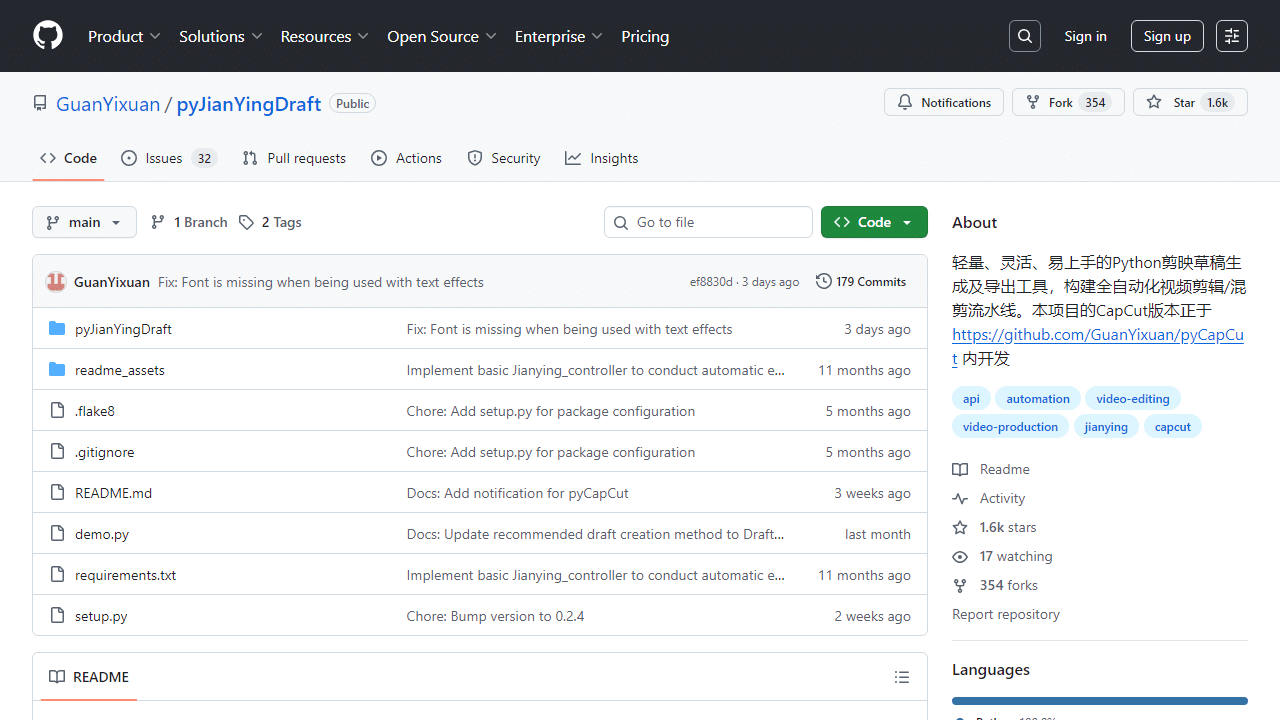Screen dimensions: 1280x720
Task: Expand the Open Source menu
Action: 441,36
